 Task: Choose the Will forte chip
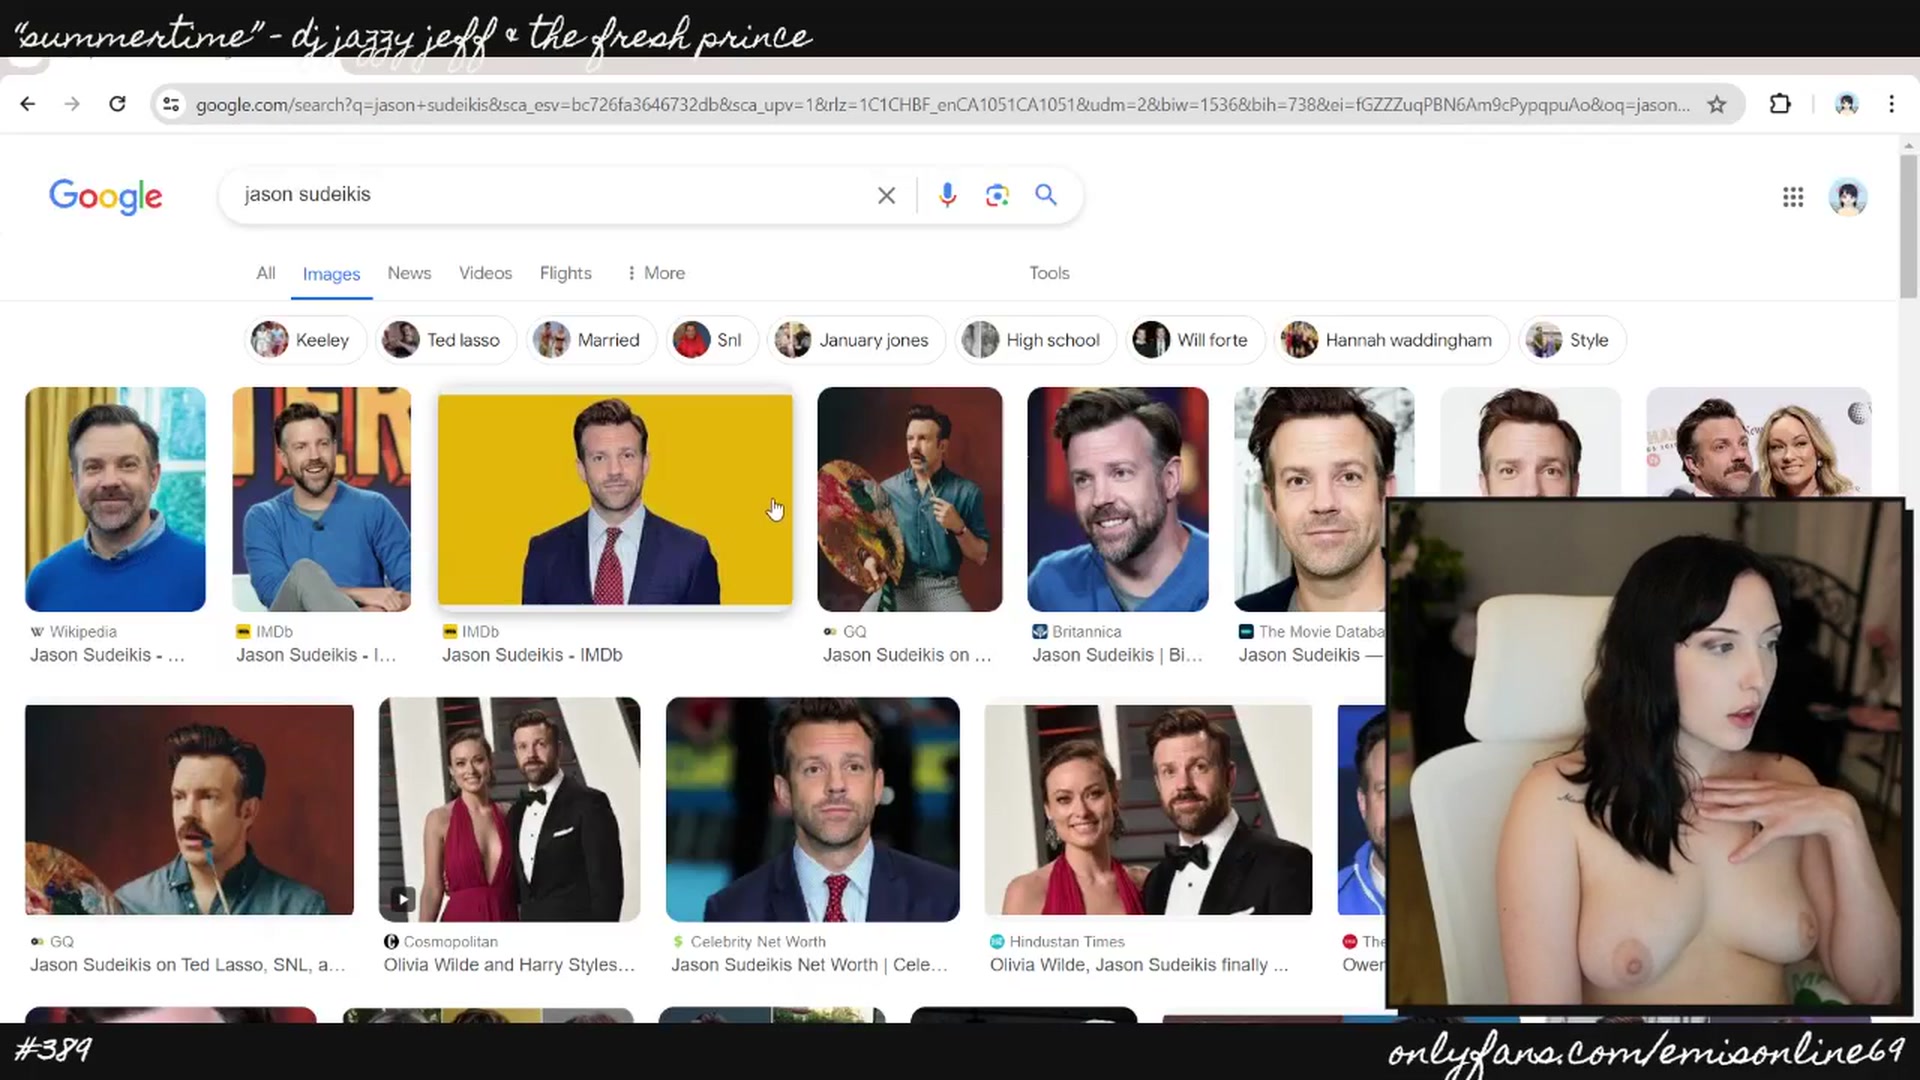click(1194, 340)
